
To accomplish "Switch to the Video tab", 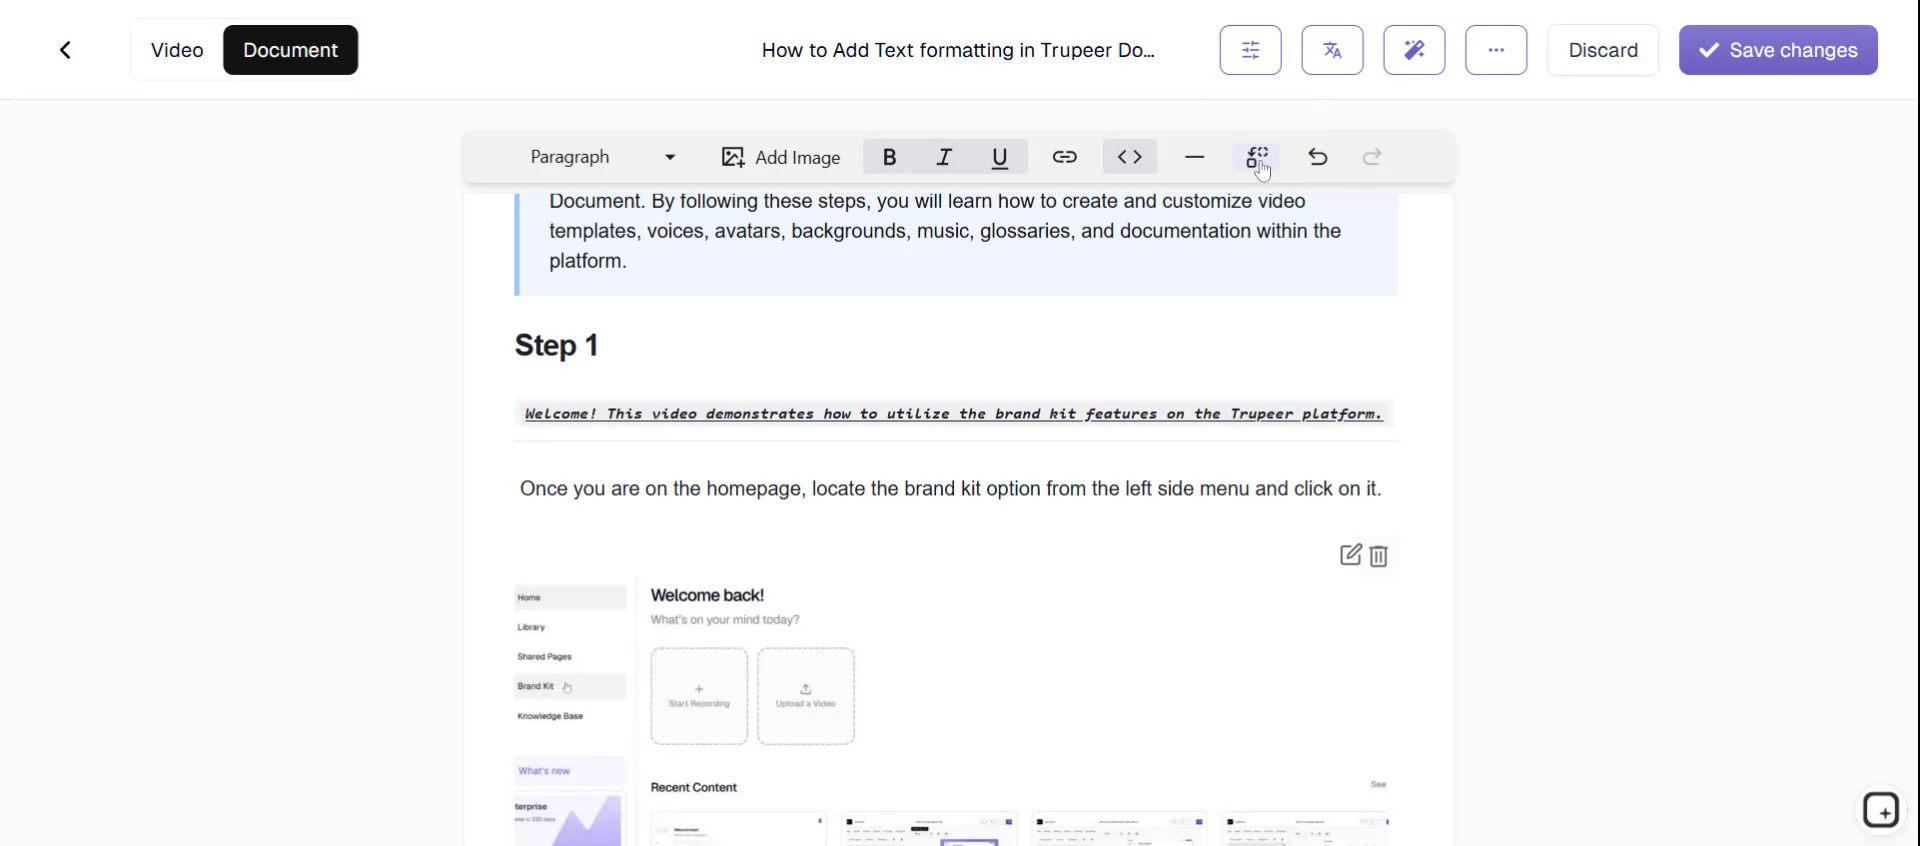I will (x=177, y=50).
